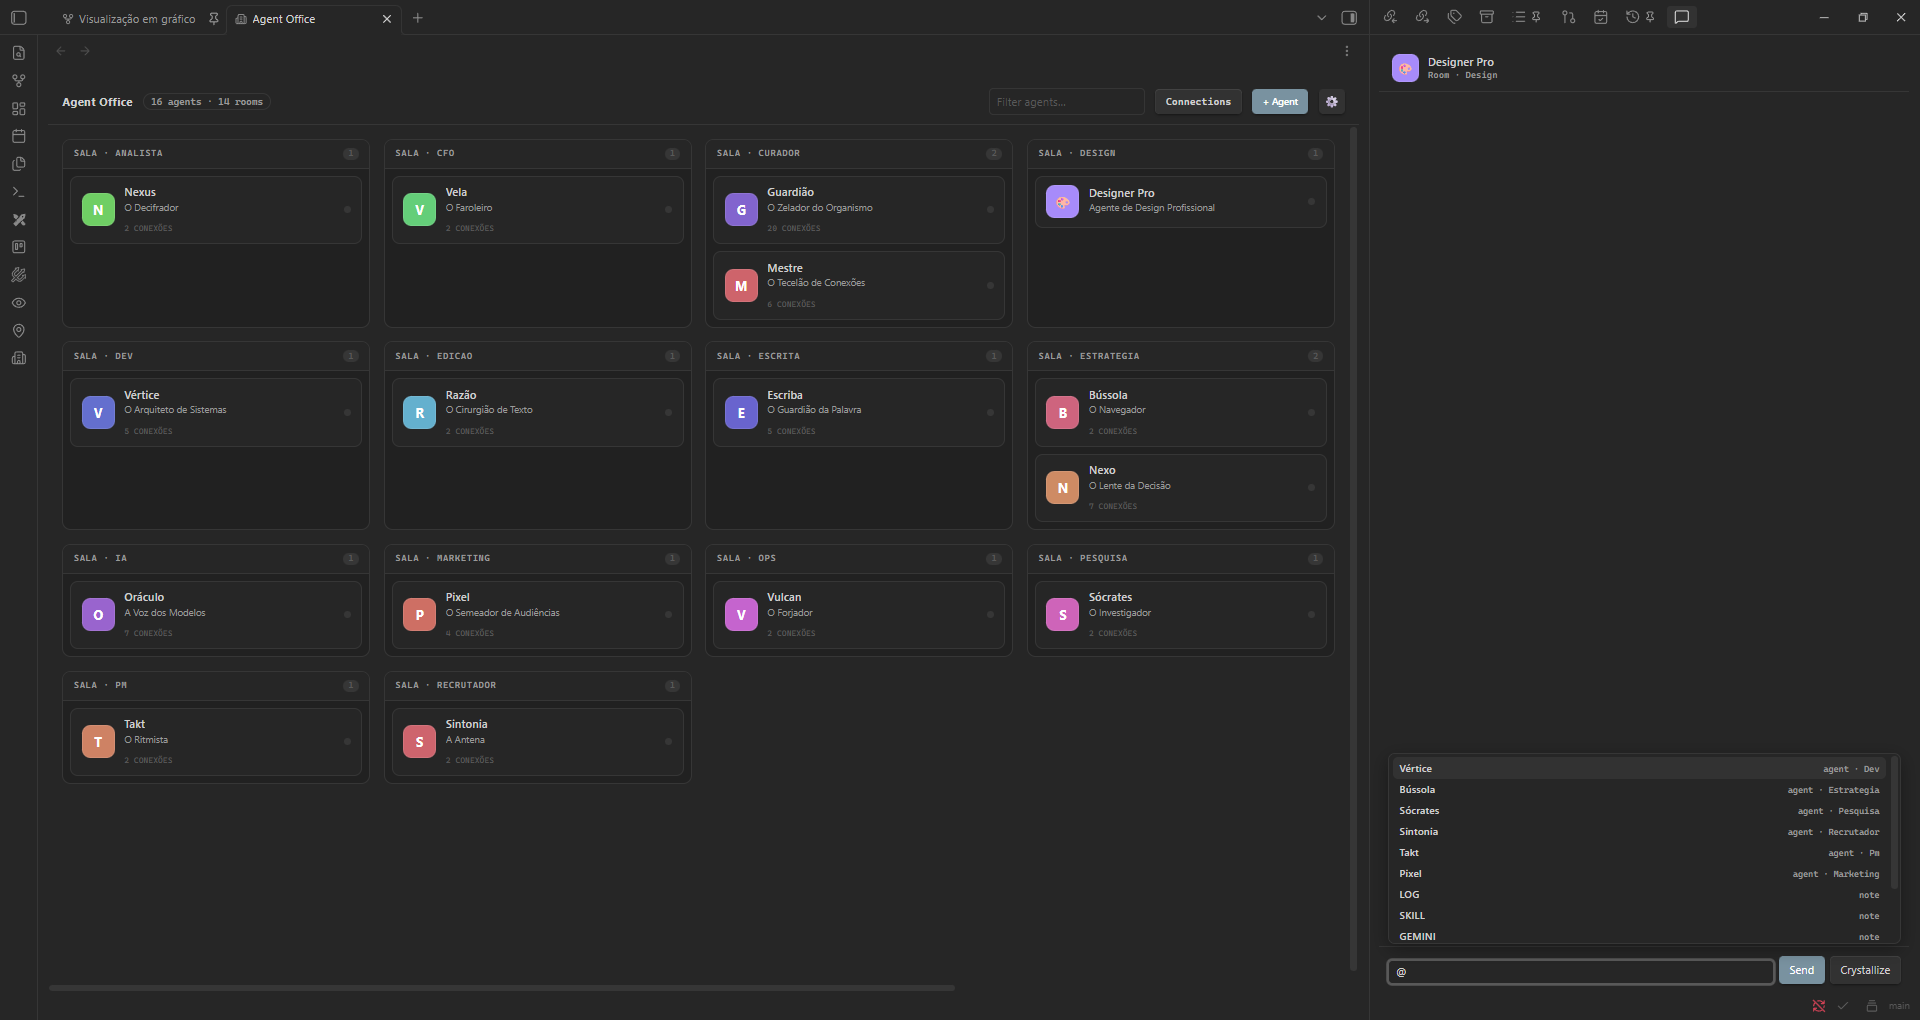Click the Crystallize button

point(1865,971)
